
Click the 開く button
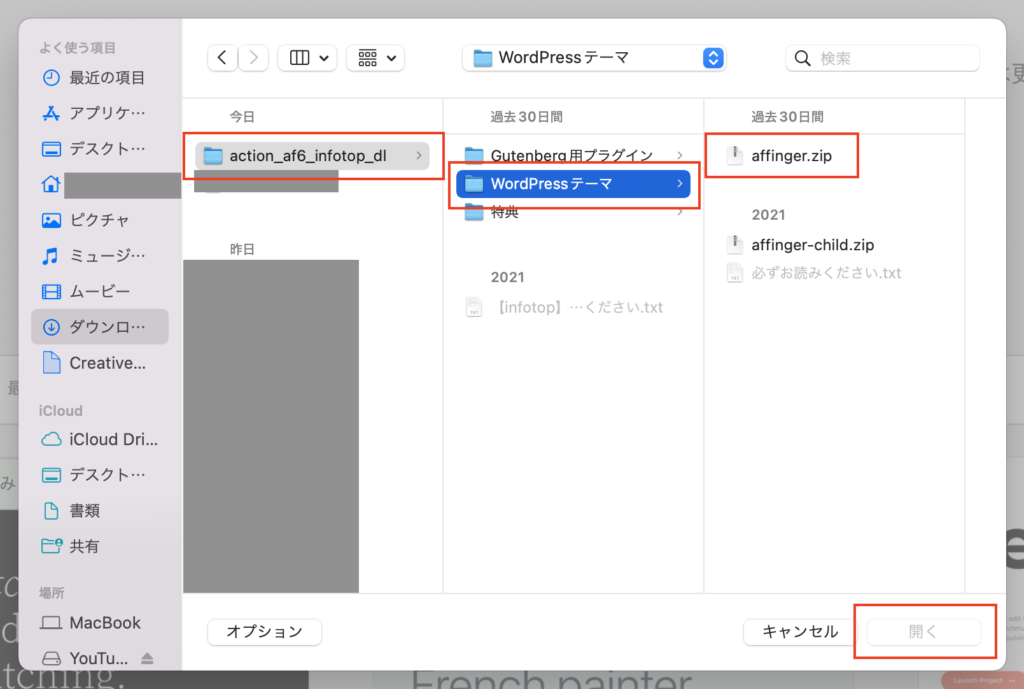(923, 632)
